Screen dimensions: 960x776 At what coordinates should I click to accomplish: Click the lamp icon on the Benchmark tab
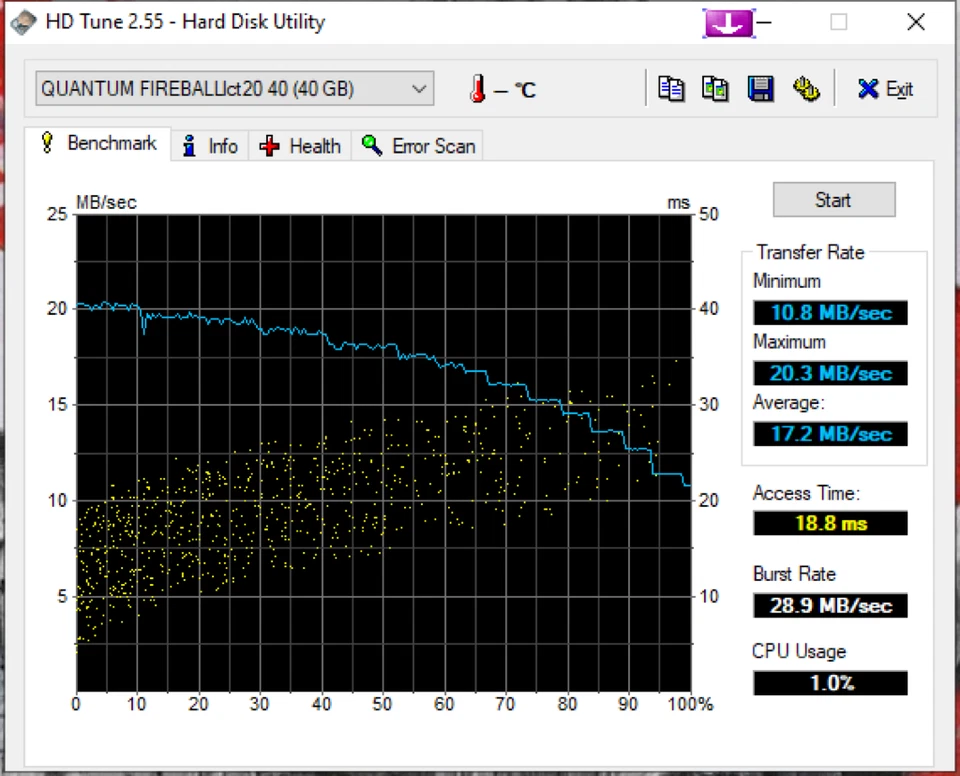click(46, 143)
